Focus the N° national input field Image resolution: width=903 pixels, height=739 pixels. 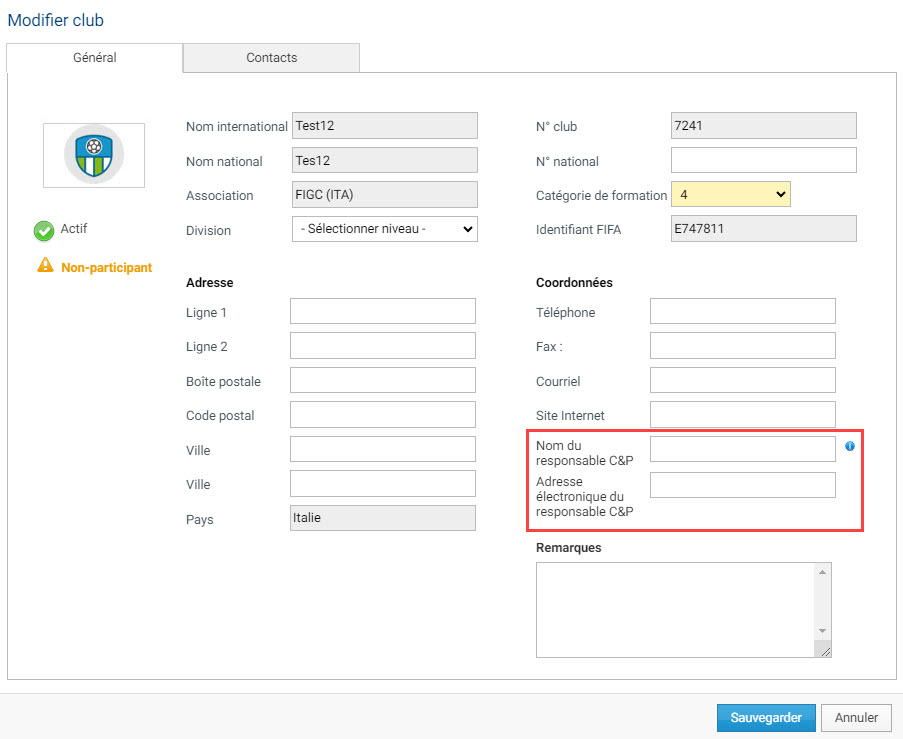pyautogui.click(x=764, y=160)
